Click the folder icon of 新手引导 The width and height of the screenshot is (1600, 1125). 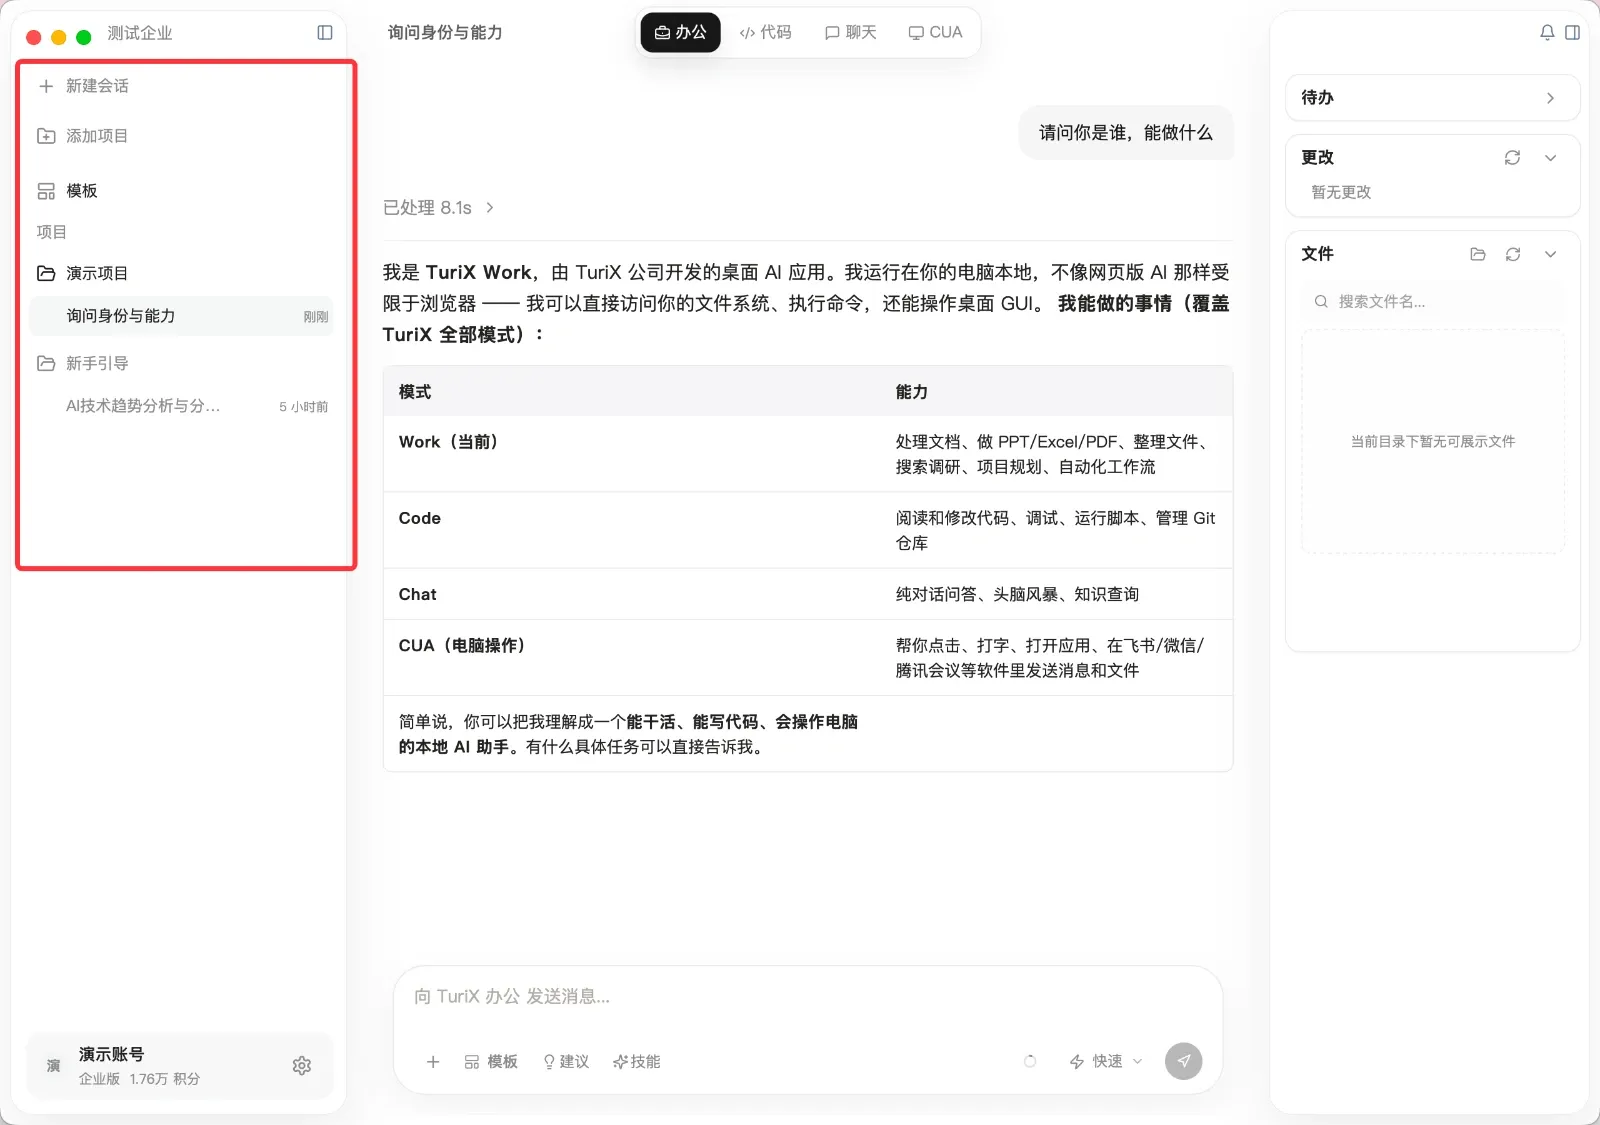[x=46, y=363]
